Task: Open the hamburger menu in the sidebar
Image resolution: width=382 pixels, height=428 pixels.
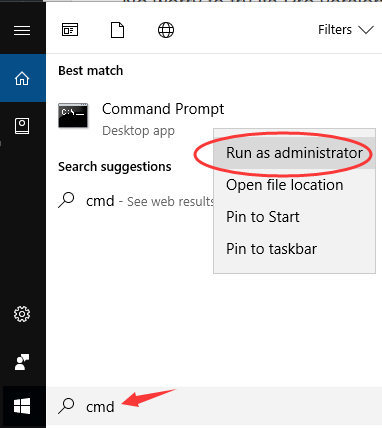Action: (22, 31)
